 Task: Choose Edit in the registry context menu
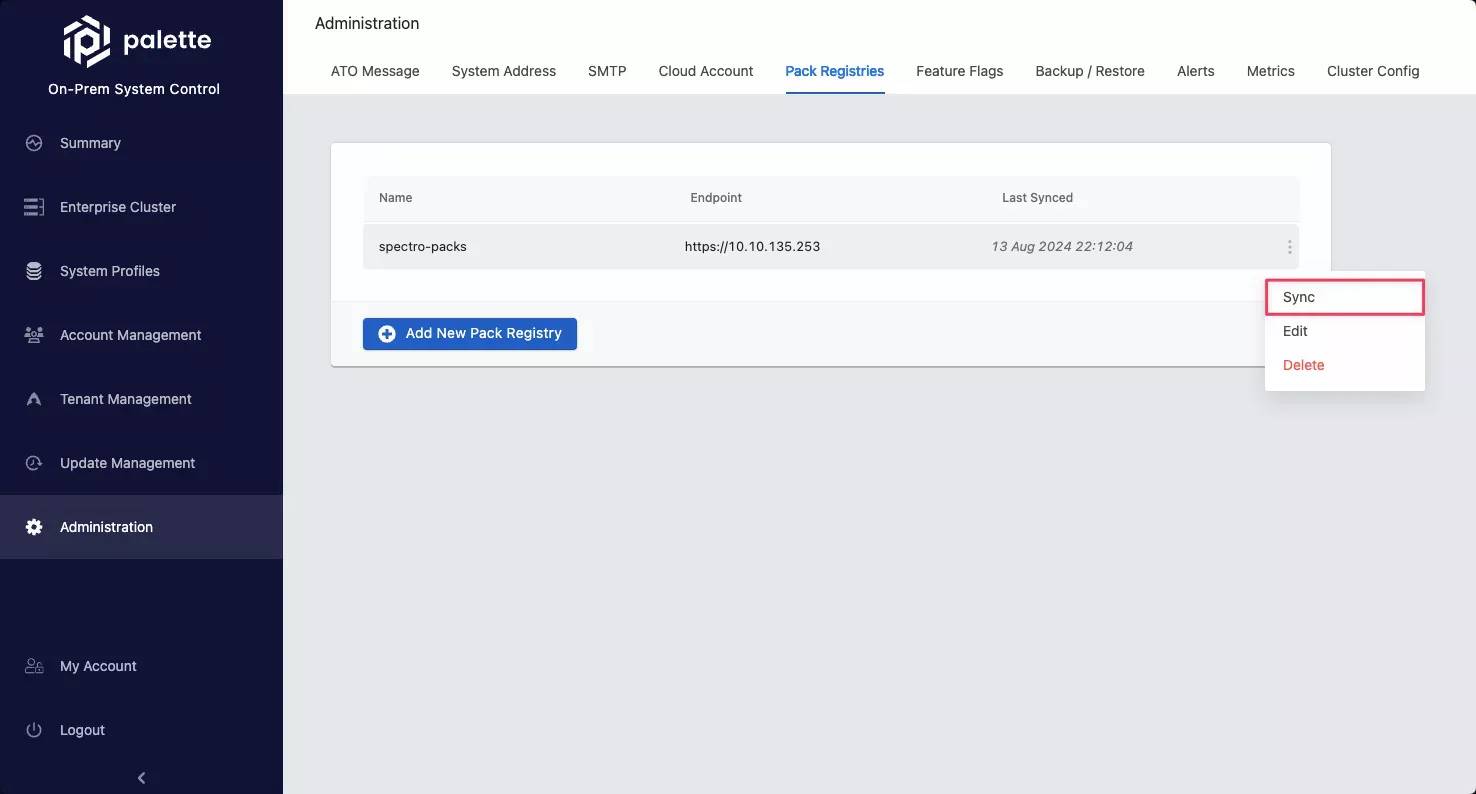pyautogui.click(x=1295, y=331)
